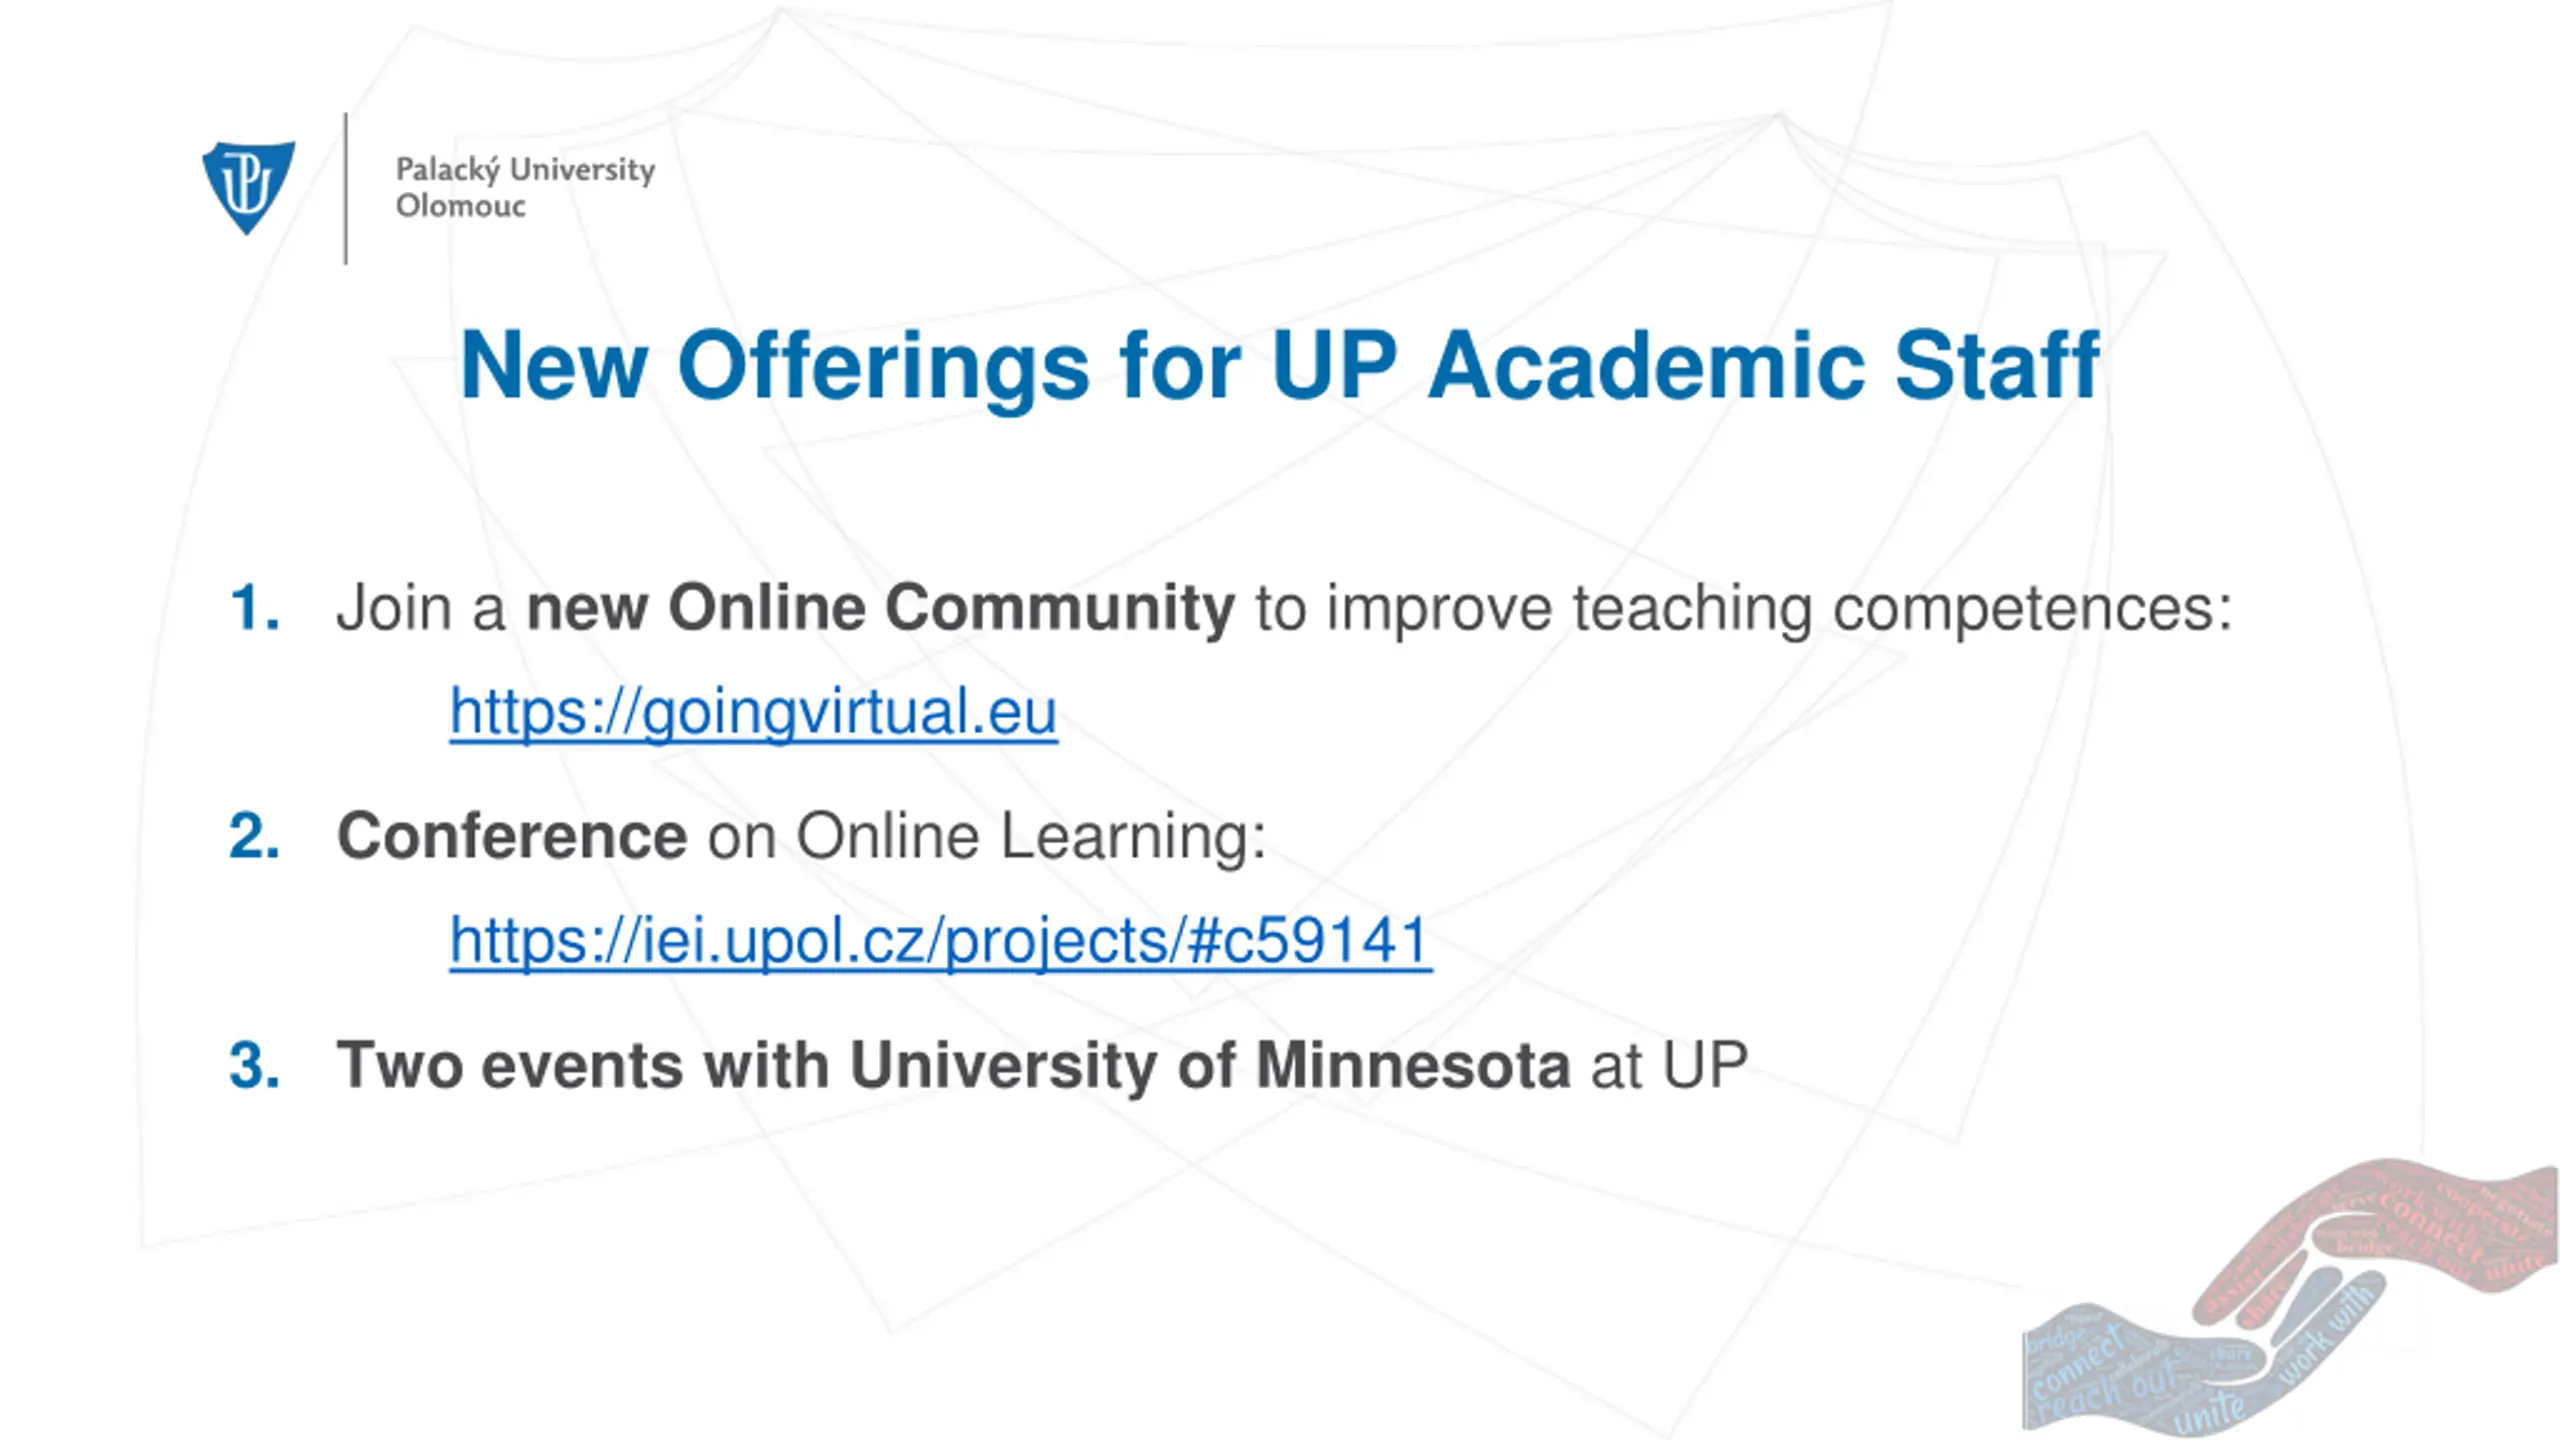Screen dimensions: 2560x1440
Task: Open the iei.upol.cz projects link
Action: 940,941
